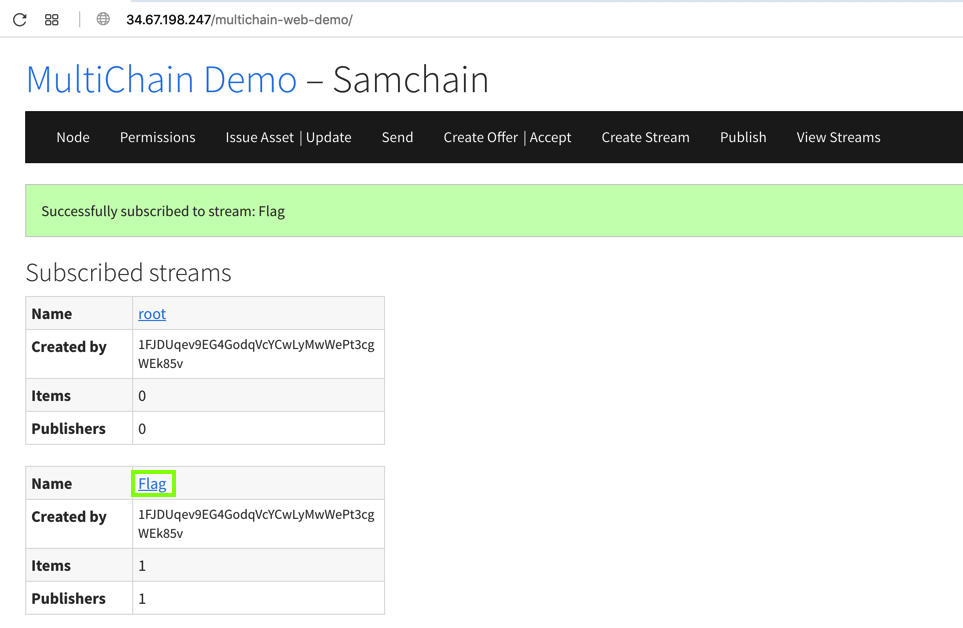Open the Permissions page
This screenshot has width=963, height=628.
point(157,137)
